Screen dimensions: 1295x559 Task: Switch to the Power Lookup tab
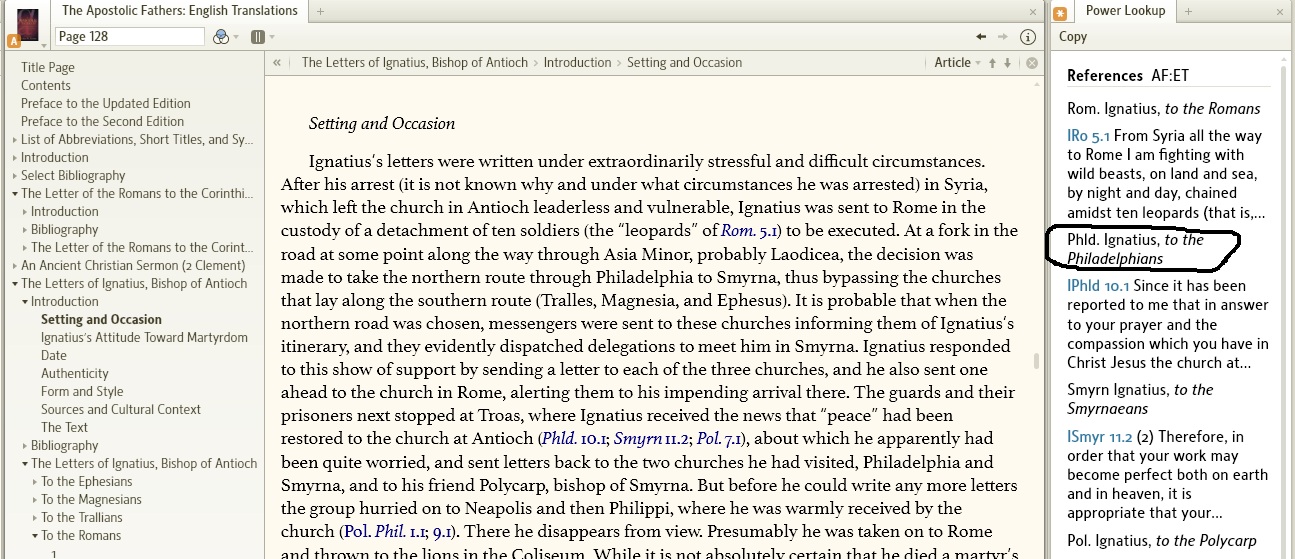pyautogui.click(x=1125, y=11)
